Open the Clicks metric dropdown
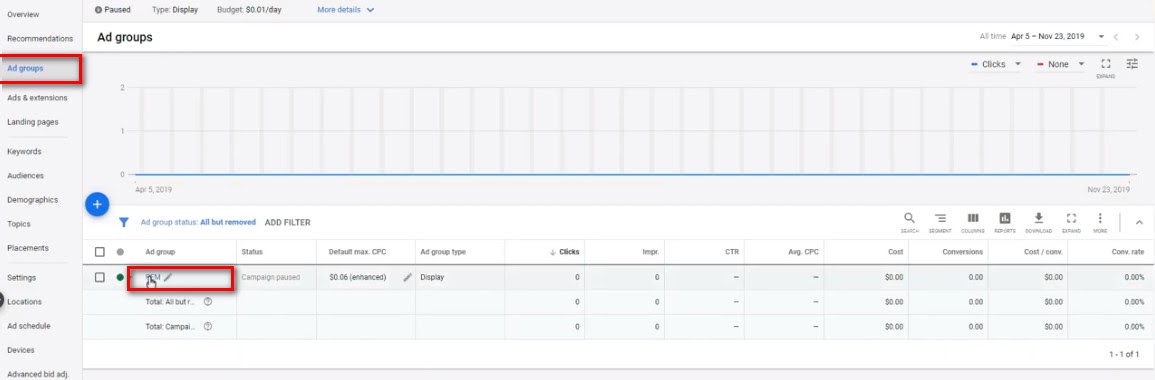 [996, 64]
